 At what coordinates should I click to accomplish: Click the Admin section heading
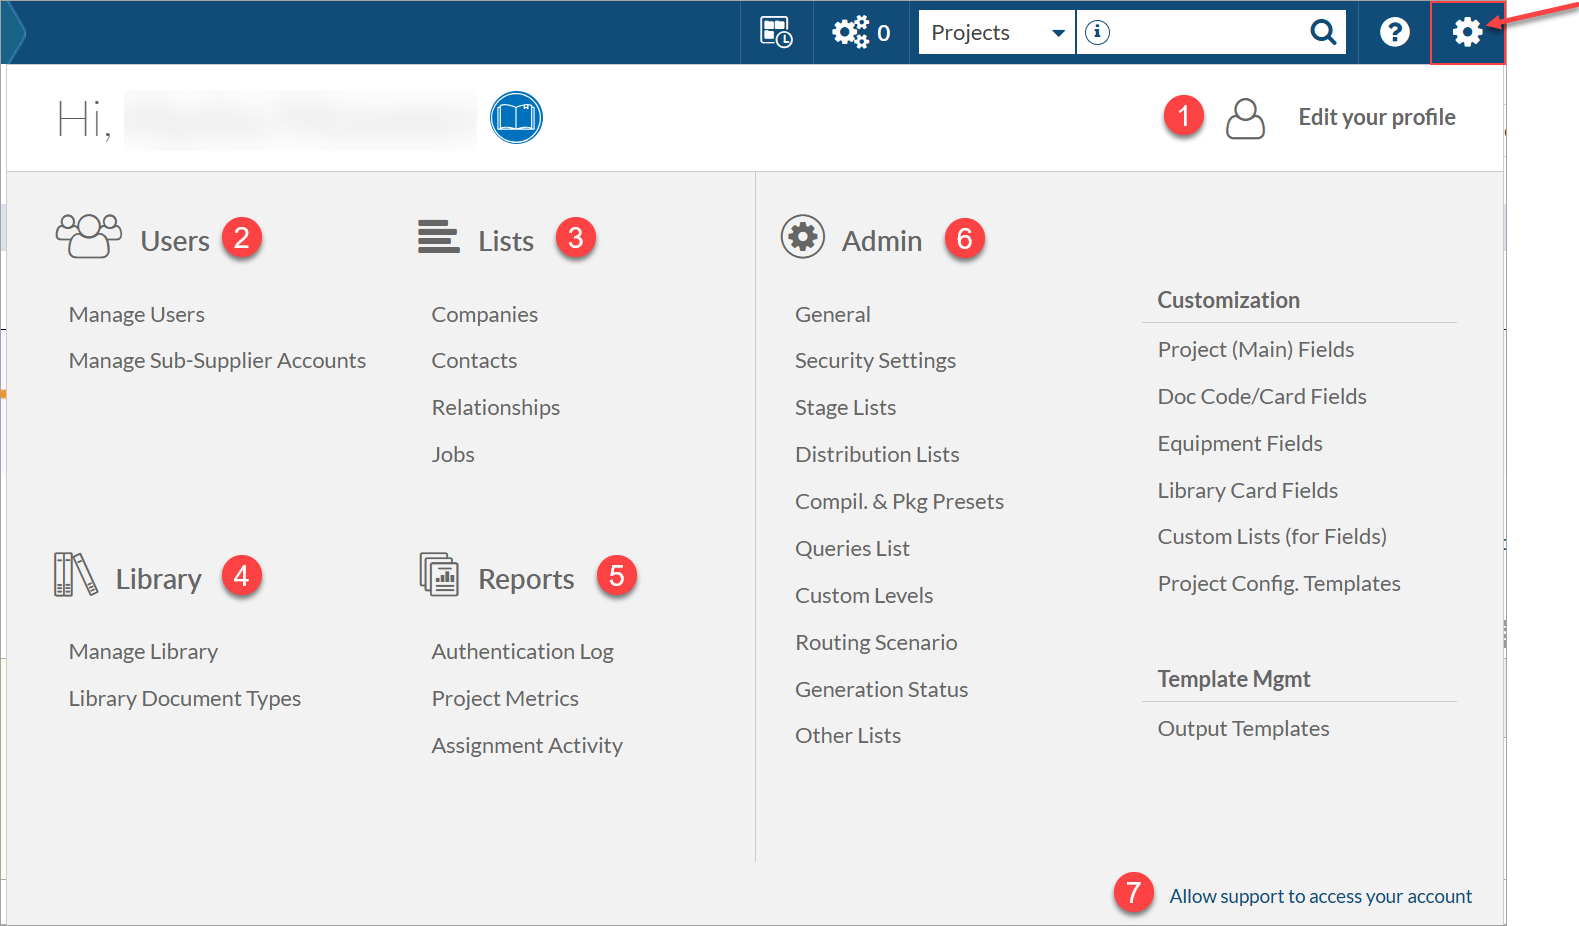(x=882, y=241)
